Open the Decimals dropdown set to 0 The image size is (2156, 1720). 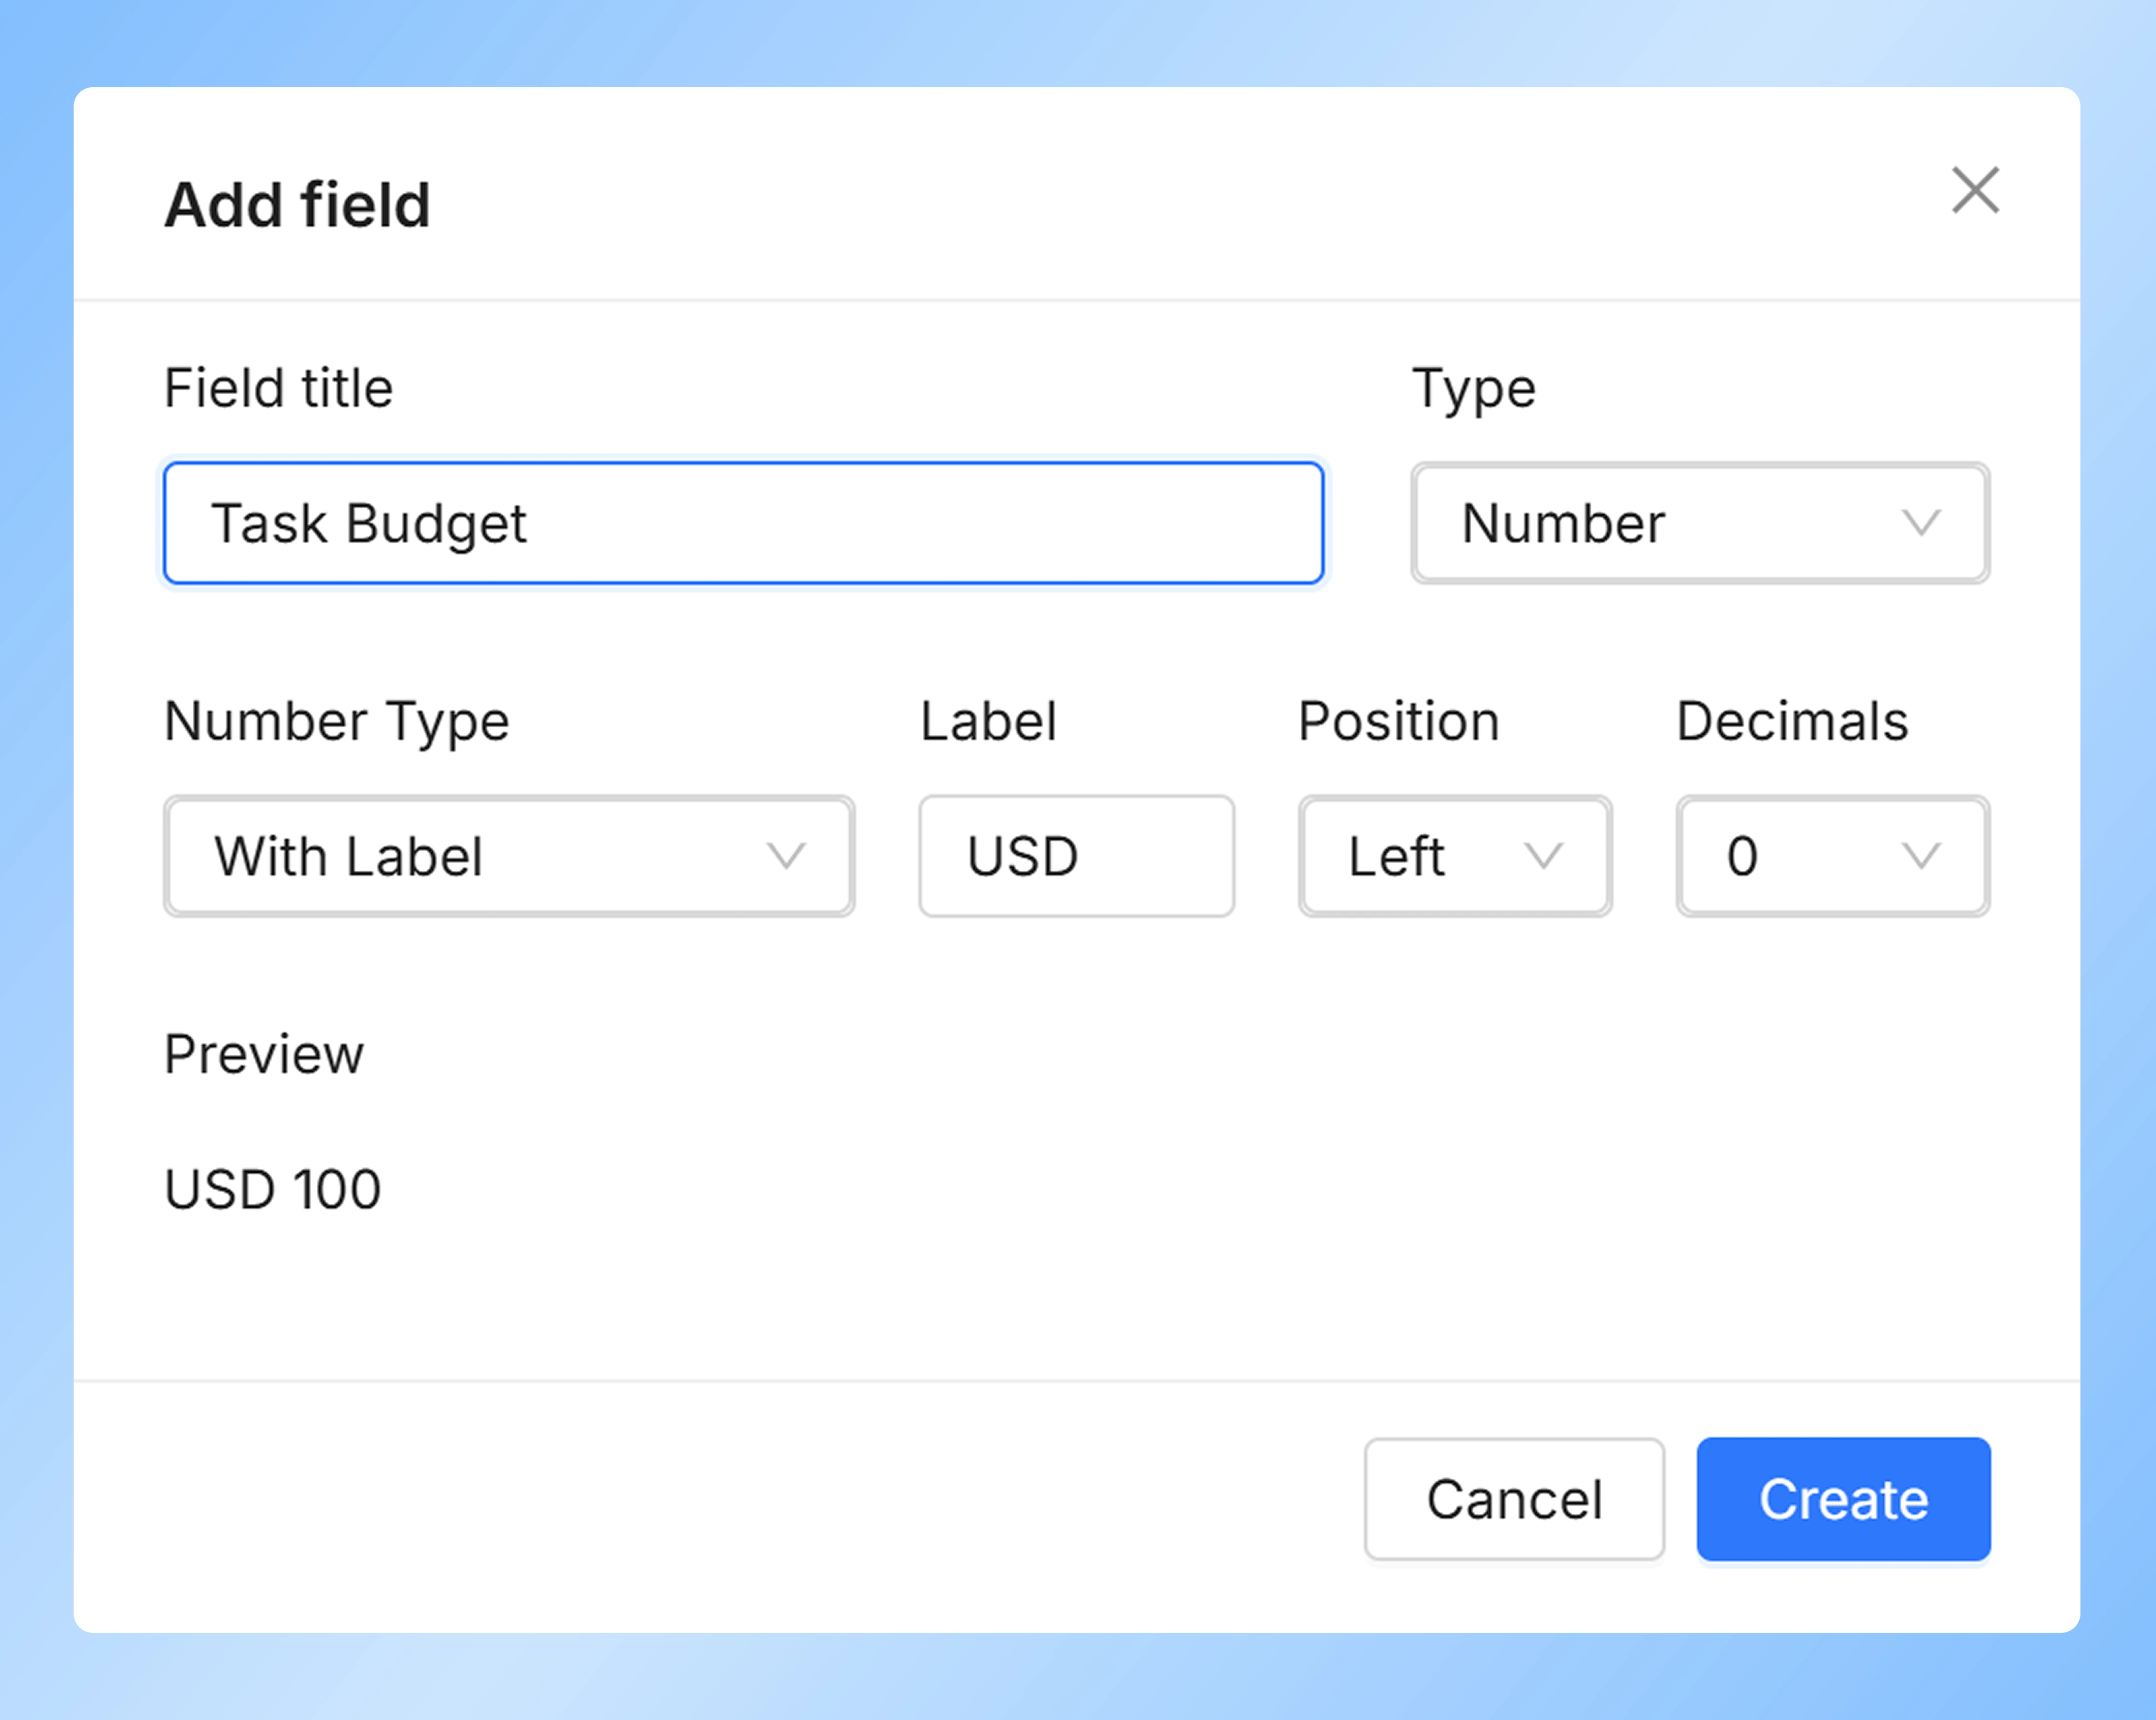(1832, 856)
